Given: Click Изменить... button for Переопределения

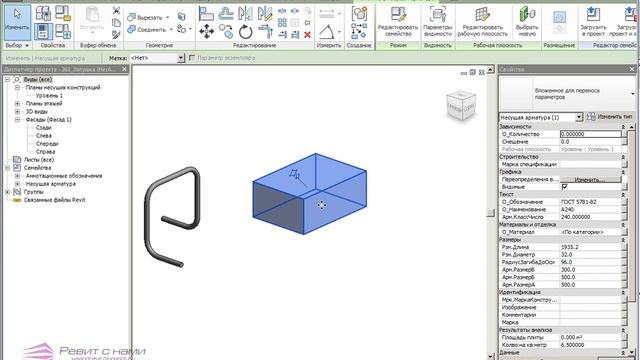Looking at the screenshot, I should (x=590, y=180).
